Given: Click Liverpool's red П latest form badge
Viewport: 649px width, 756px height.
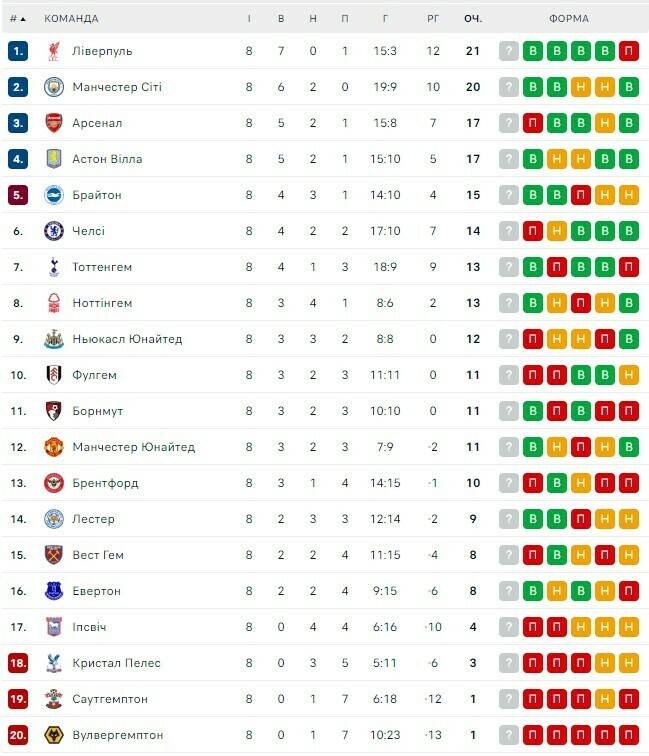Looking at the screenshot, I should [629, 51].
